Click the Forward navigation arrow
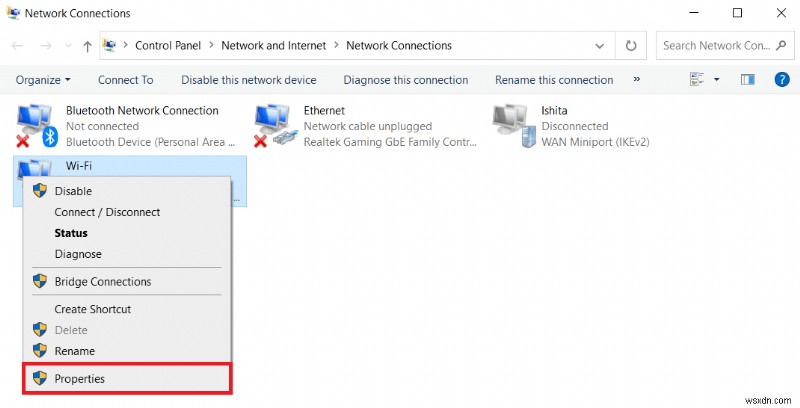Image resolution: width=800 pixels, height=408 pixels. (46, 46)
